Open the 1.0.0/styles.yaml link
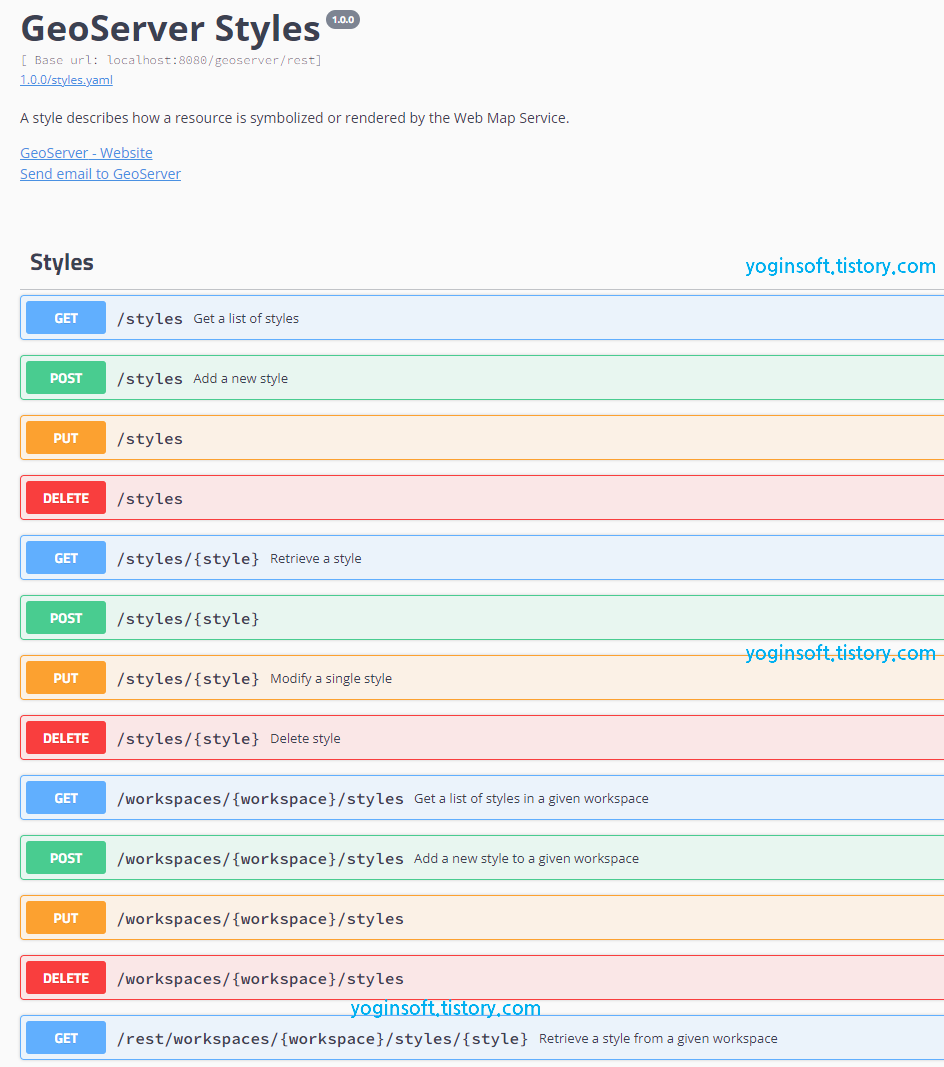 coord(66,80)
